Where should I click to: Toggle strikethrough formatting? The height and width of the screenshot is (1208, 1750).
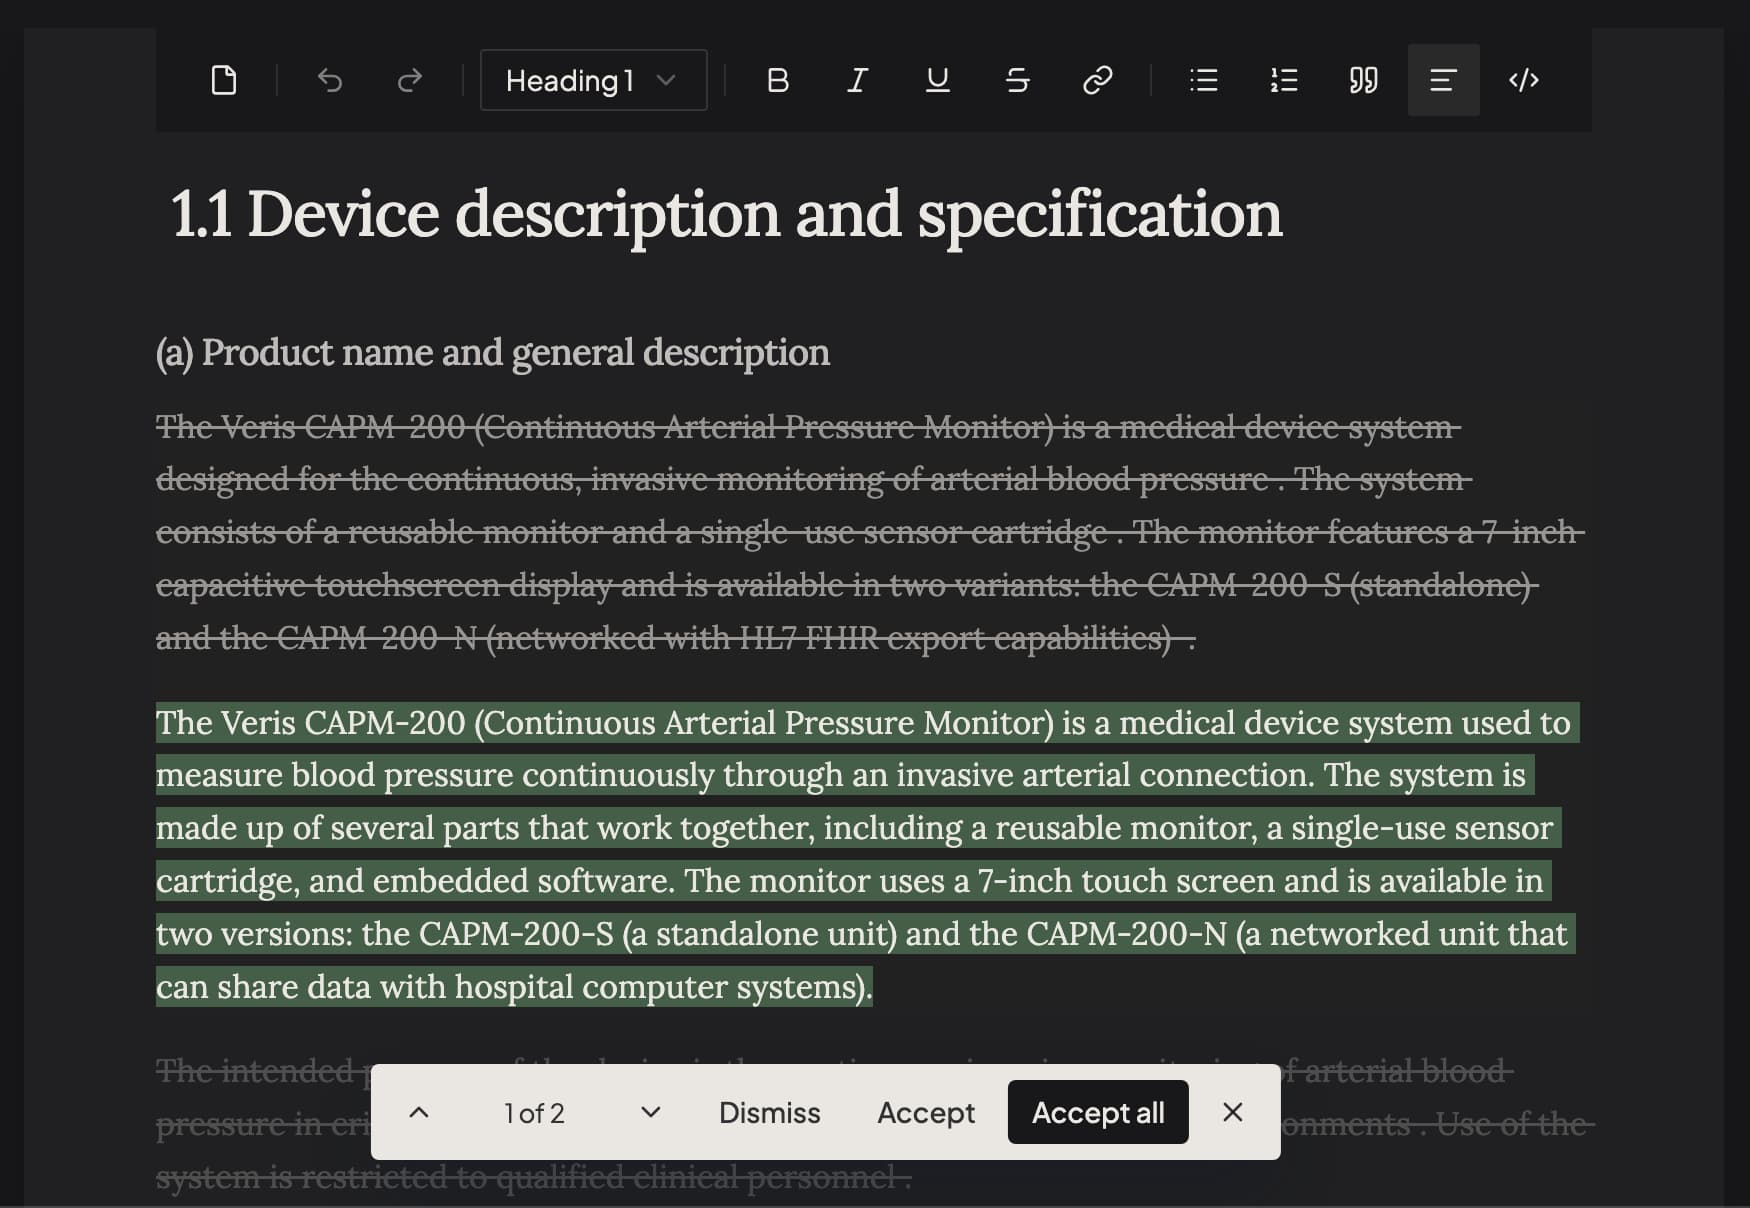click(1017, 80)
